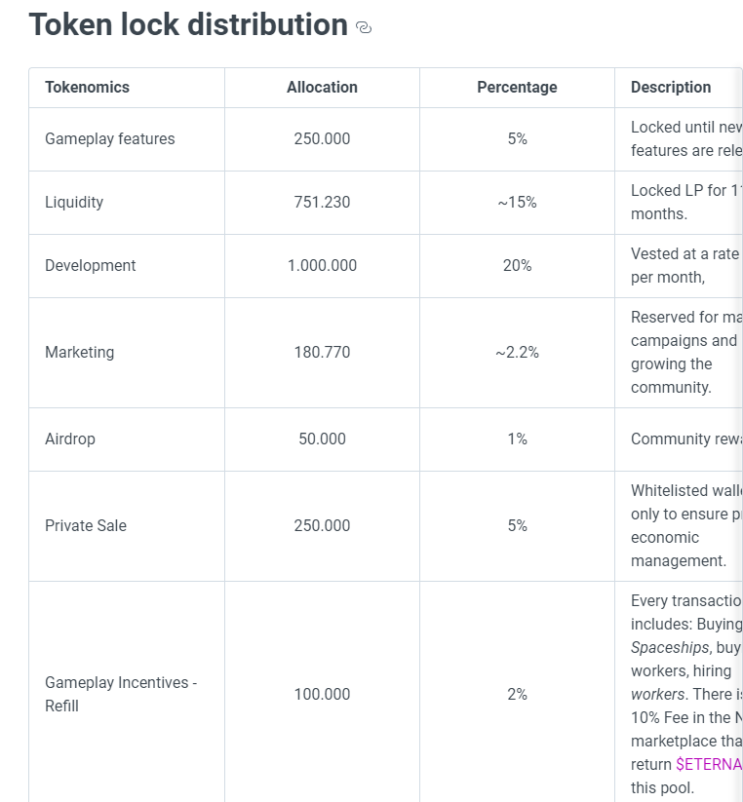Select the Development row label
The image size is (743, 802).
click(90, 265)
